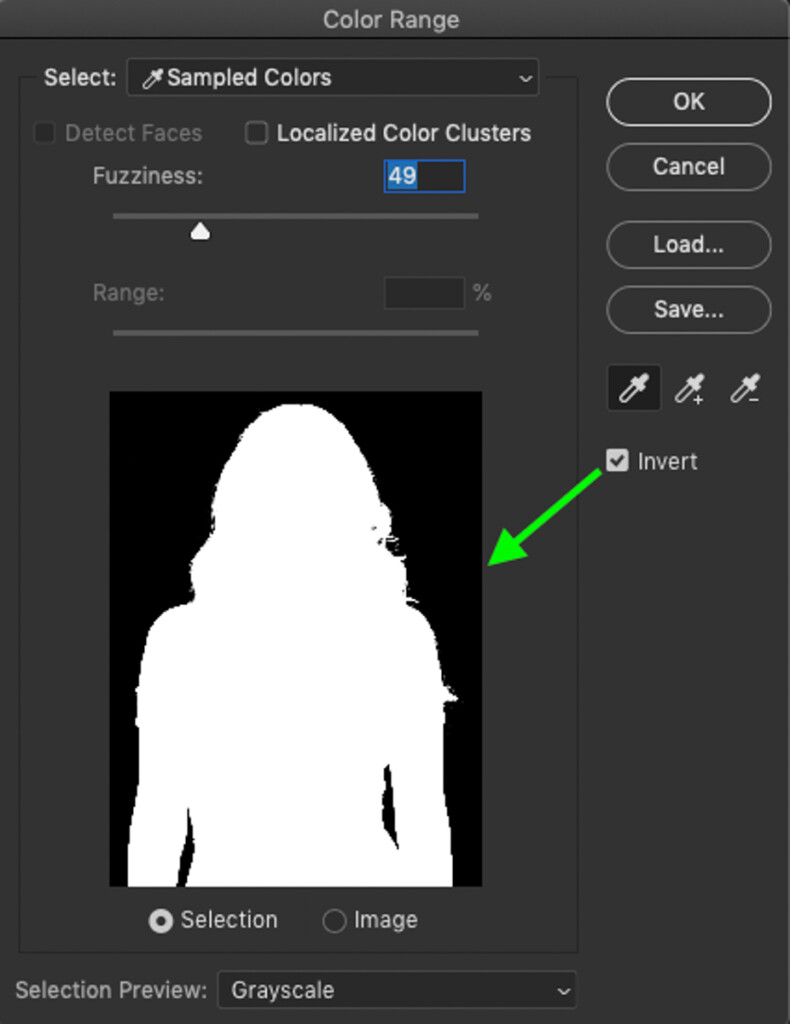The image size is (790, 1024).
Task: Click the Fuzziness slider handle
Action: (200, 231)
